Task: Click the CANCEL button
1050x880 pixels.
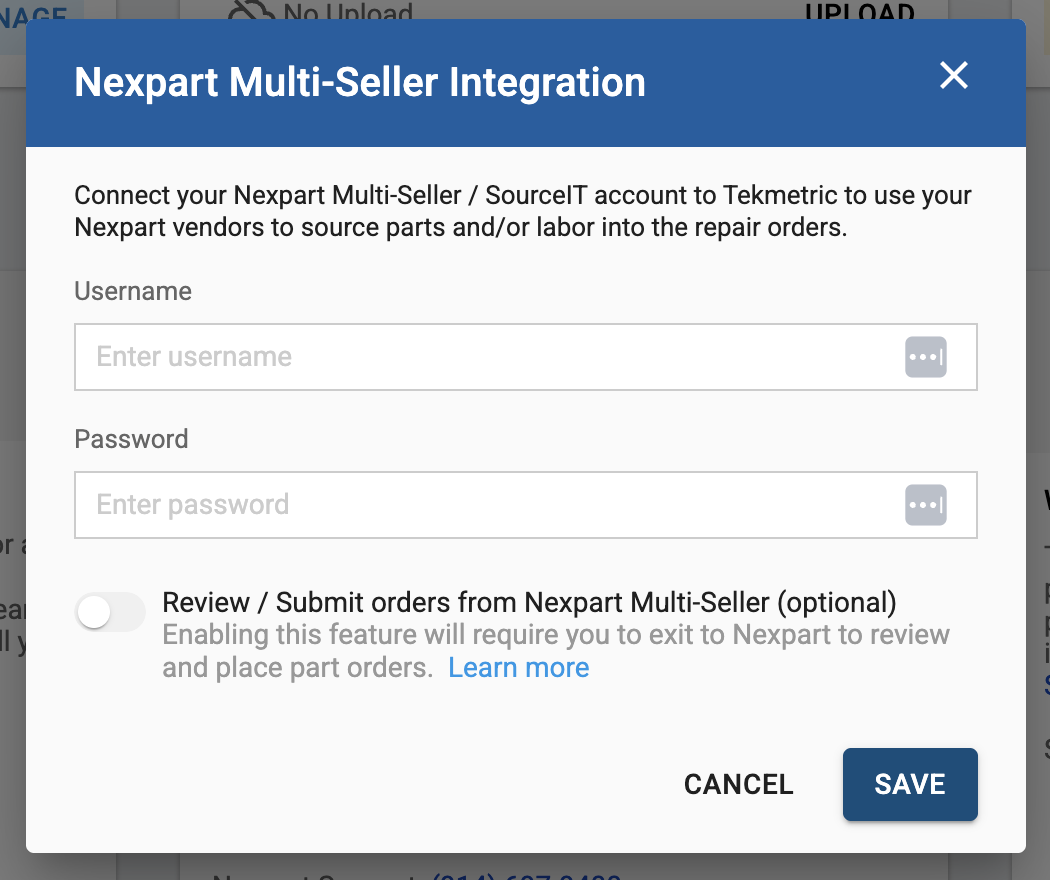Action: pyautogui.click(x=739, y=784)
